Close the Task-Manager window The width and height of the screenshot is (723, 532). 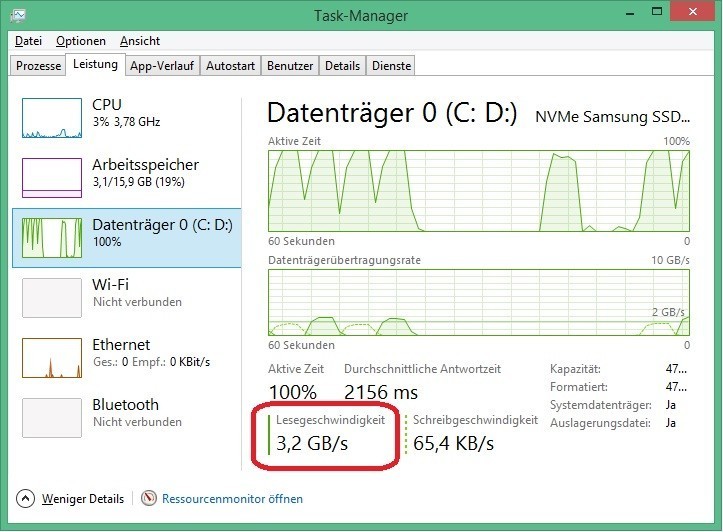point(693,12)
